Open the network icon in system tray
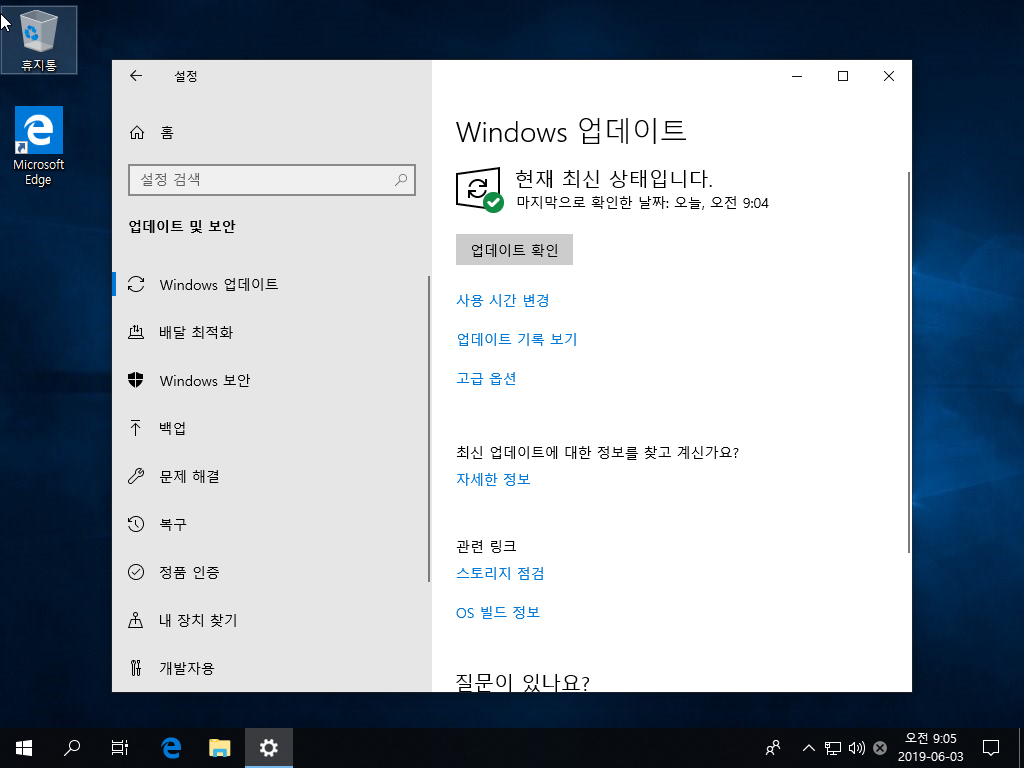The image size is (1024, 768). point(833,748)
